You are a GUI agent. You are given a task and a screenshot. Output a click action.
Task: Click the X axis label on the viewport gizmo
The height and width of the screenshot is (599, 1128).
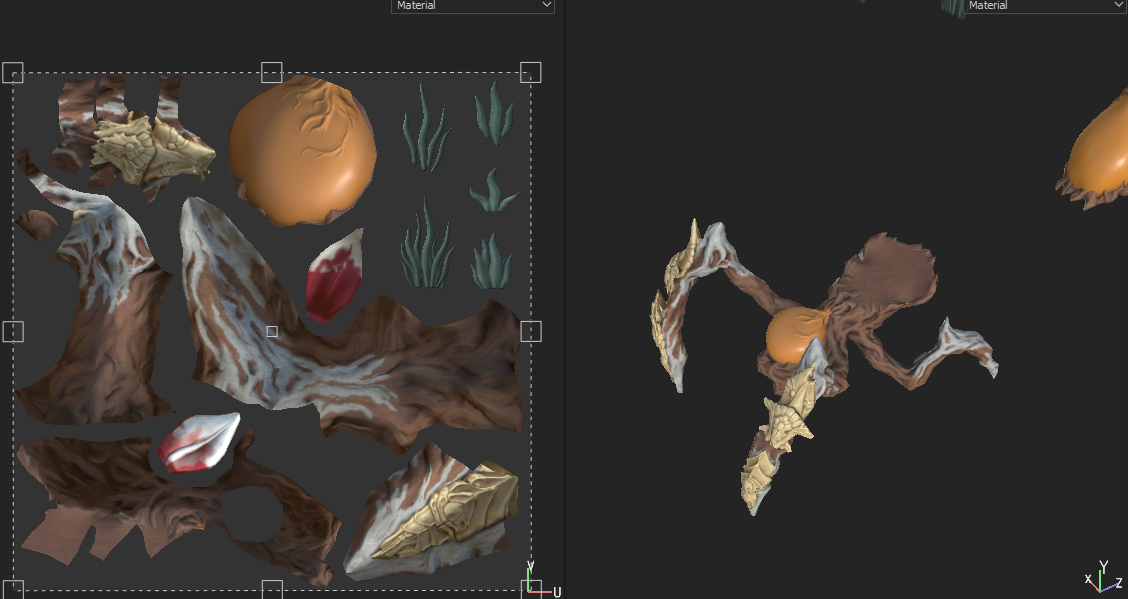point(1086,578)
